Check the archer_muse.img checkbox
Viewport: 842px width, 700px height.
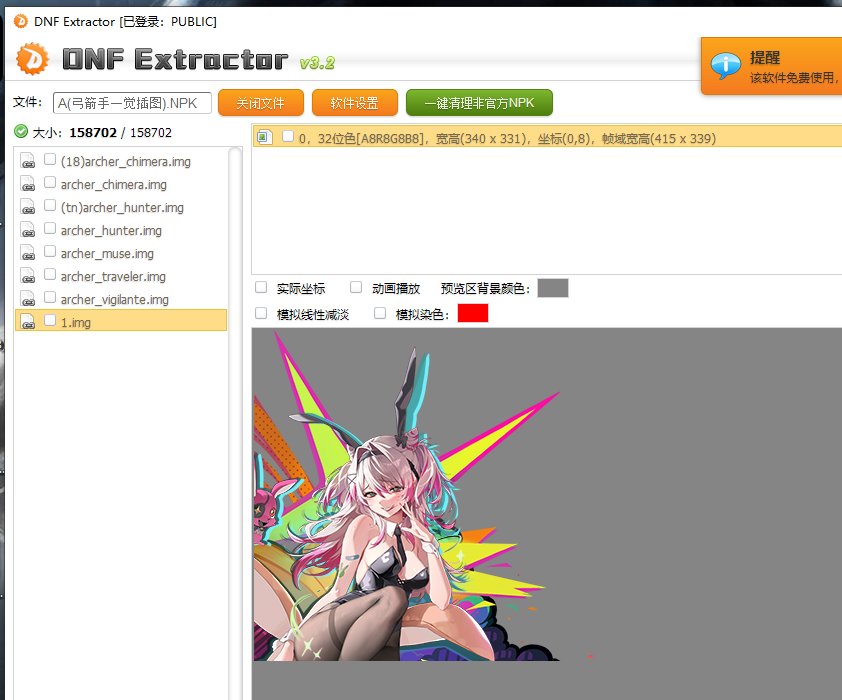click(x=50, y=252)
